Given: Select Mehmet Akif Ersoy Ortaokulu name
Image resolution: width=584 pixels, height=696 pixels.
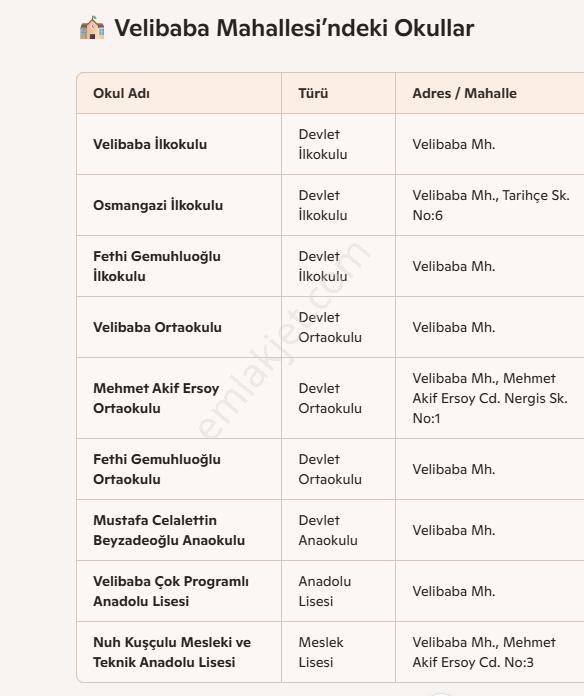Looking at the screenshot, I should (156, 398).
